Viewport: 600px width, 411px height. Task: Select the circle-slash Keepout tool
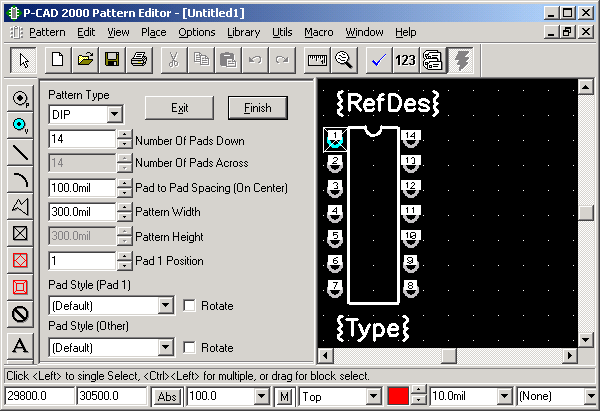pos(20,314)
